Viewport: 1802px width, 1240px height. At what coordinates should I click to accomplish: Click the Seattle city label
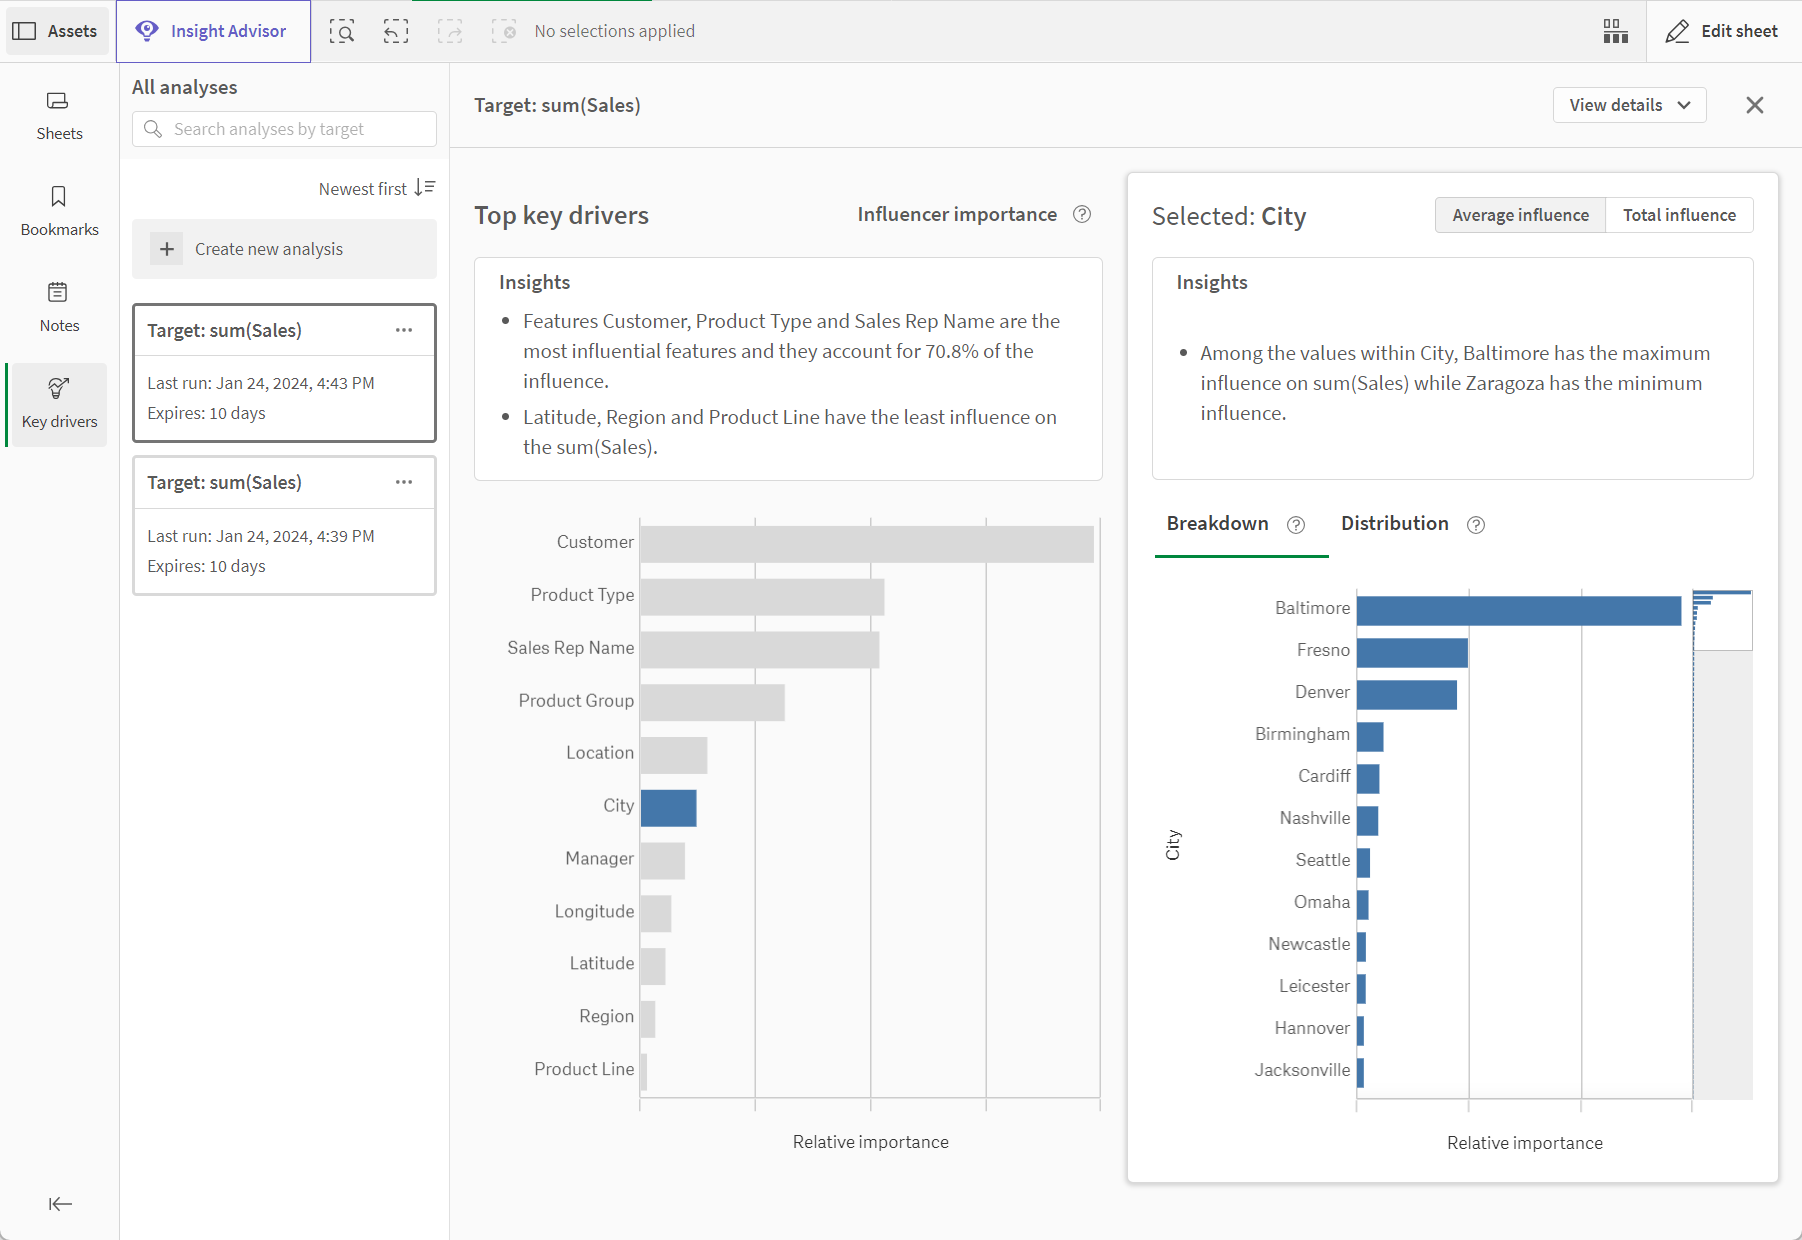[1323, 860]
